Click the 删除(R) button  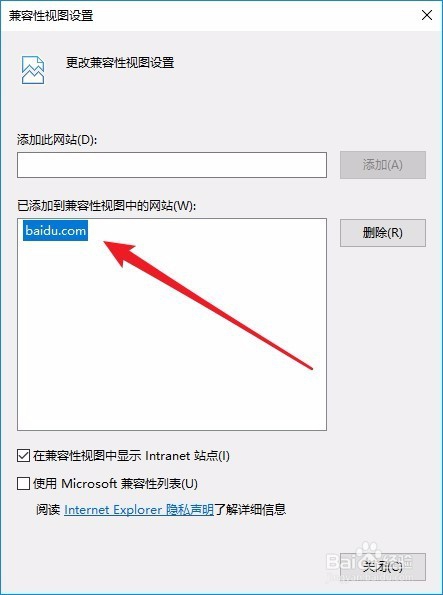click(383, 233)
